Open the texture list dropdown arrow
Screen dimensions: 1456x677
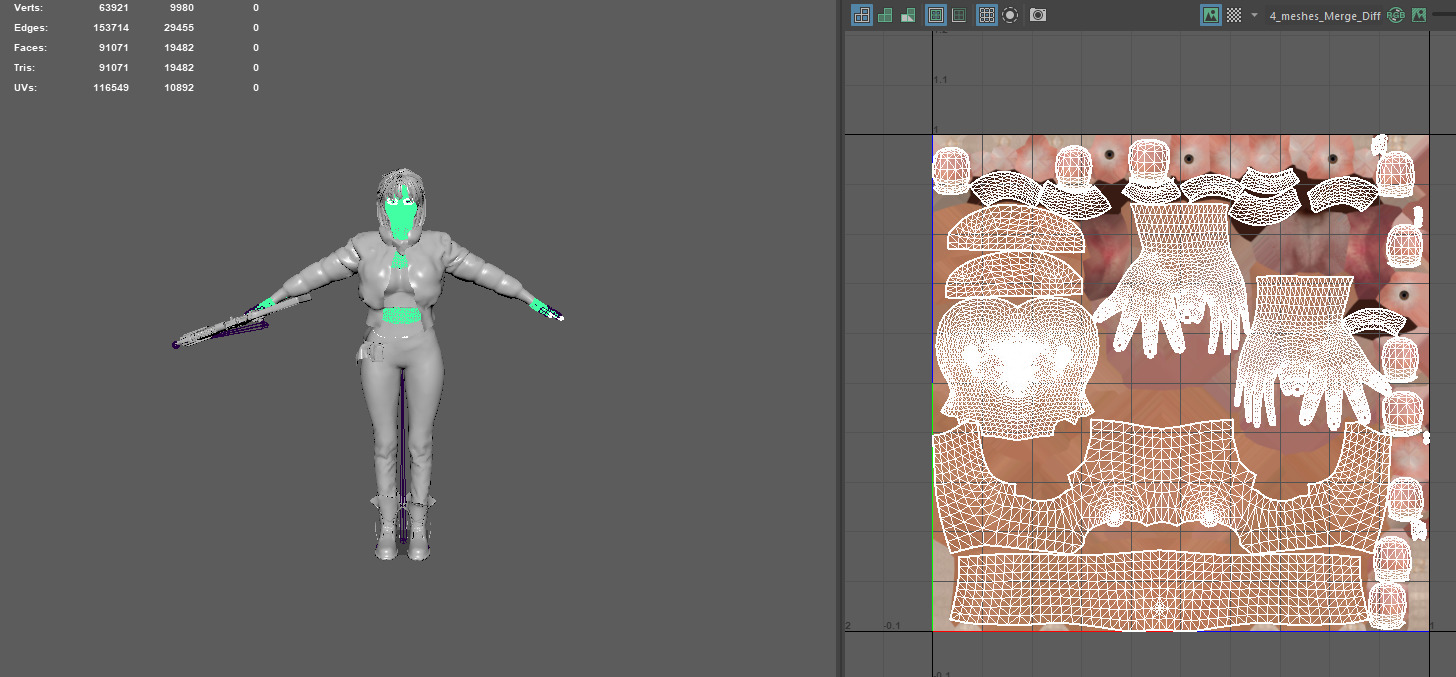pos(1254,15)
